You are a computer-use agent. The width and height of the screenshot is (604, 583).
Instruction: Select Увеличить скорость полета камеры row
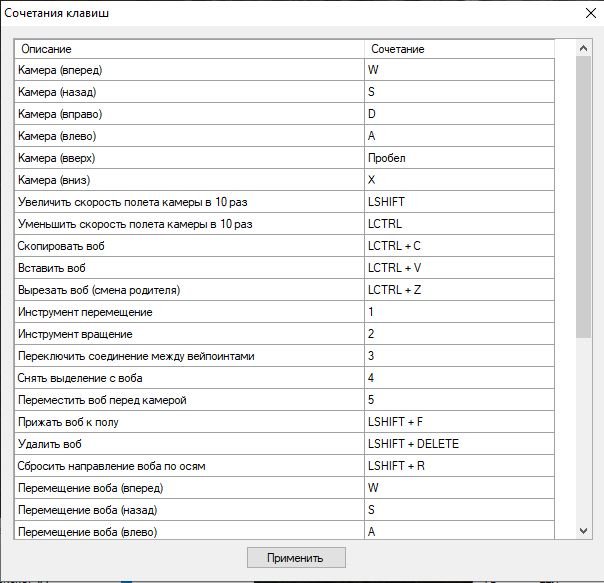point(189,202)
